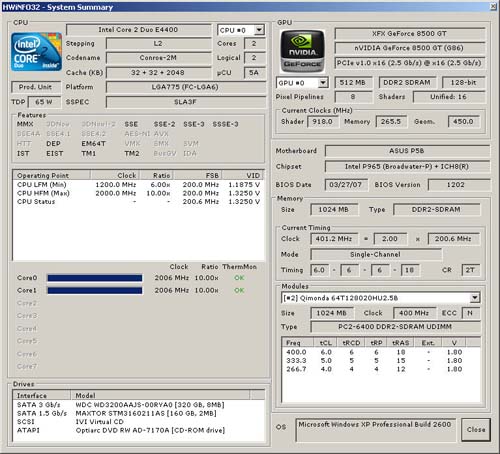
Task: Select the CPU LFM (Min) row
Action: 138,185
